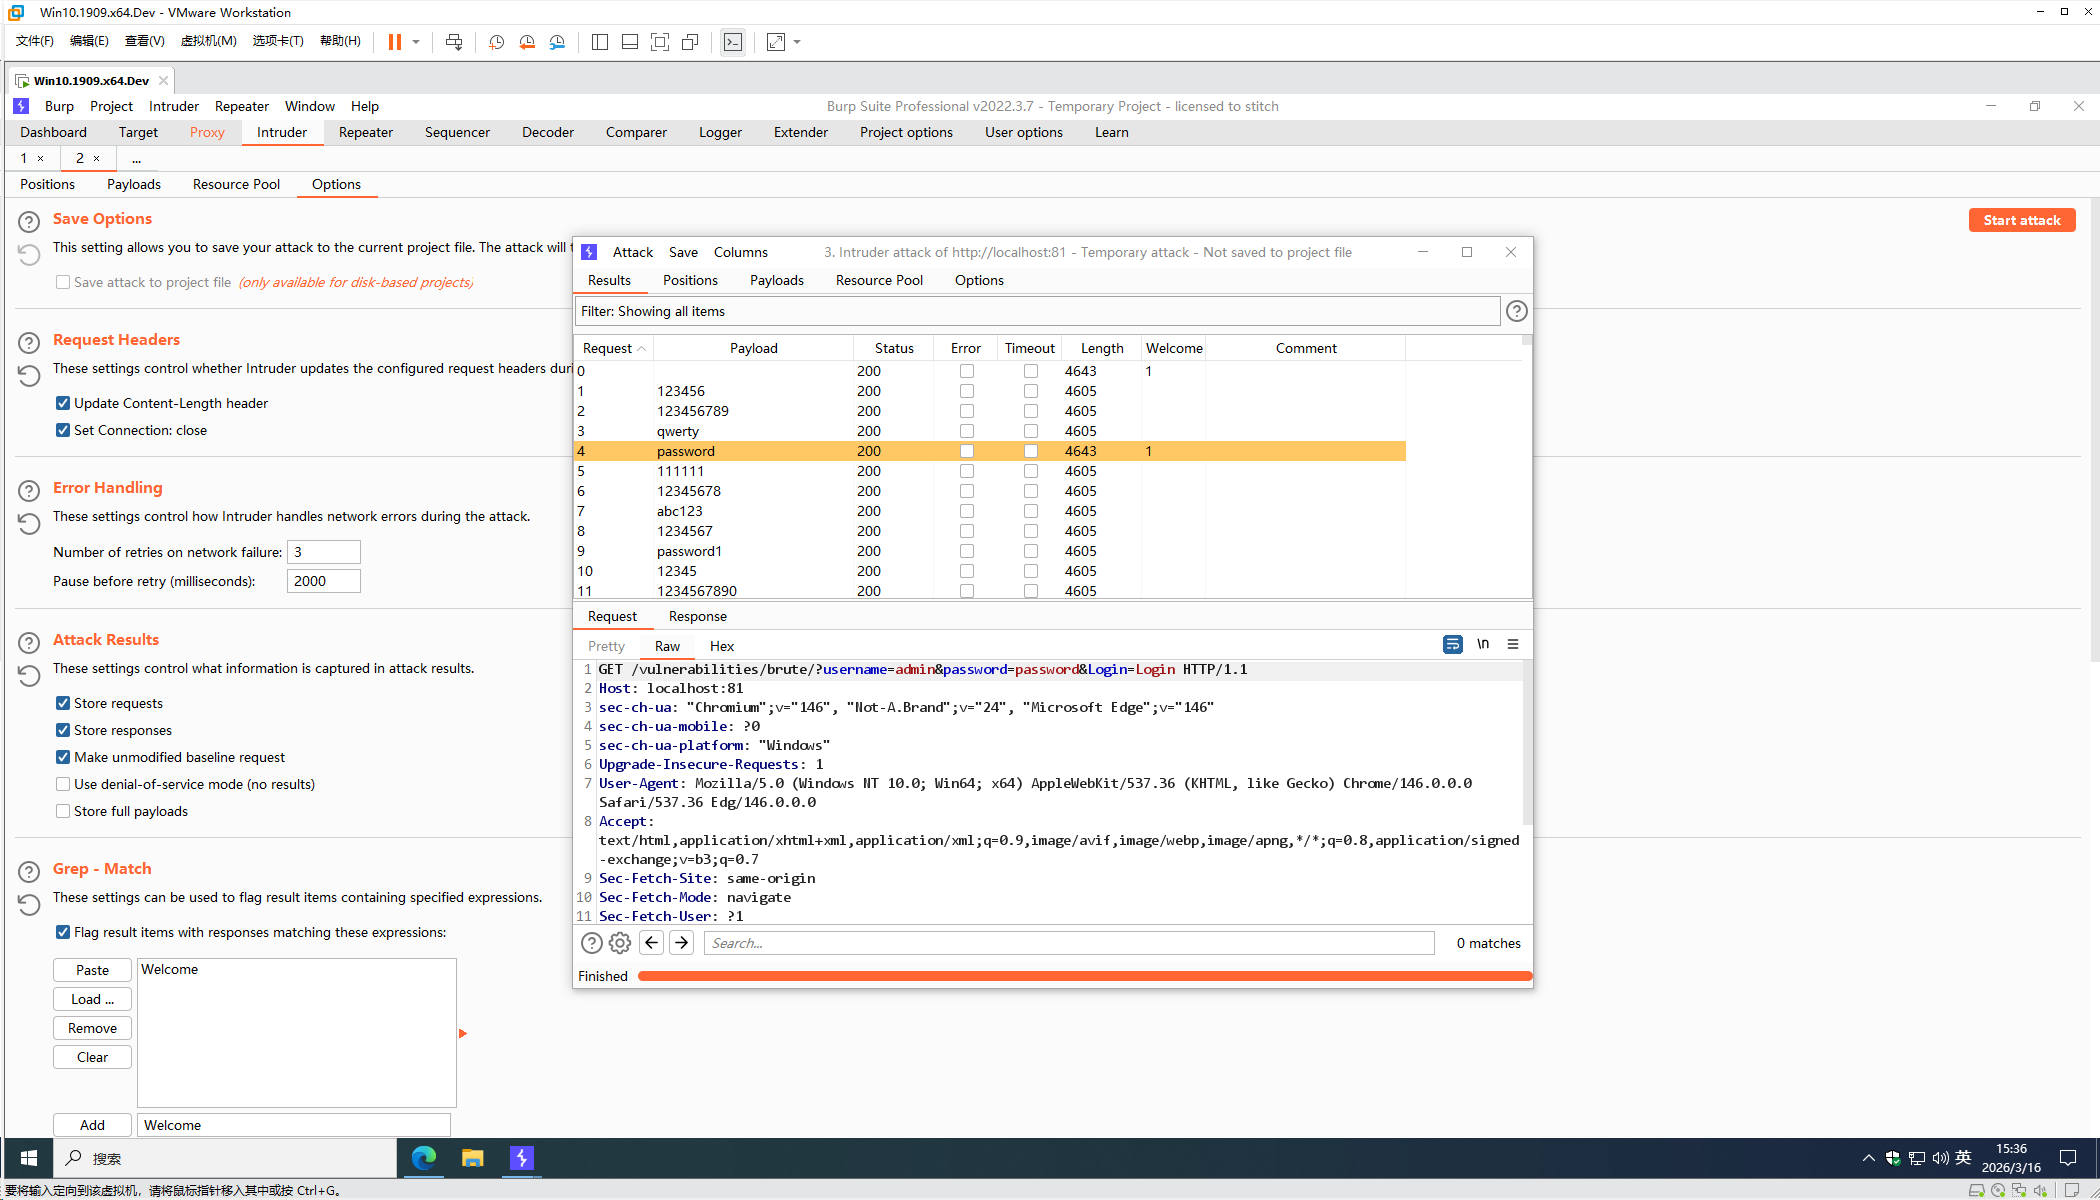Uncheck Update Content-Length header
Image resolution: width=2100 pixels, height=1200 pixels.
pos(63,403)
